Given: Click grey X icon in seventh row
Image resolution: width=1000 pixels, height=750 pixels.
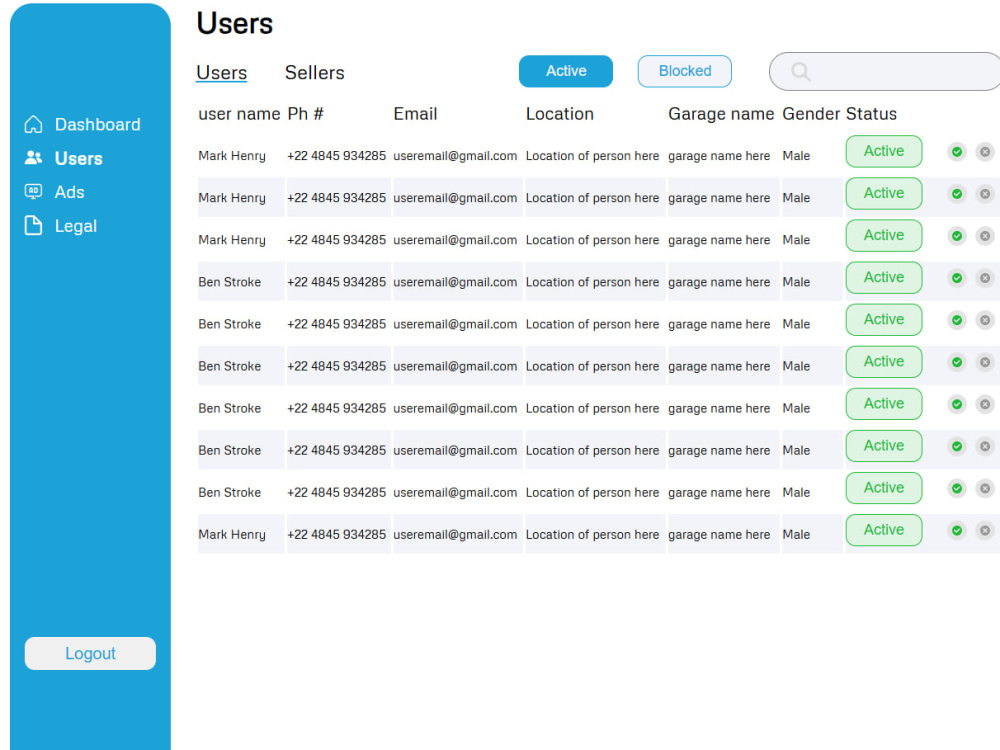Looking at the screenshot, I should coord(985,404).
